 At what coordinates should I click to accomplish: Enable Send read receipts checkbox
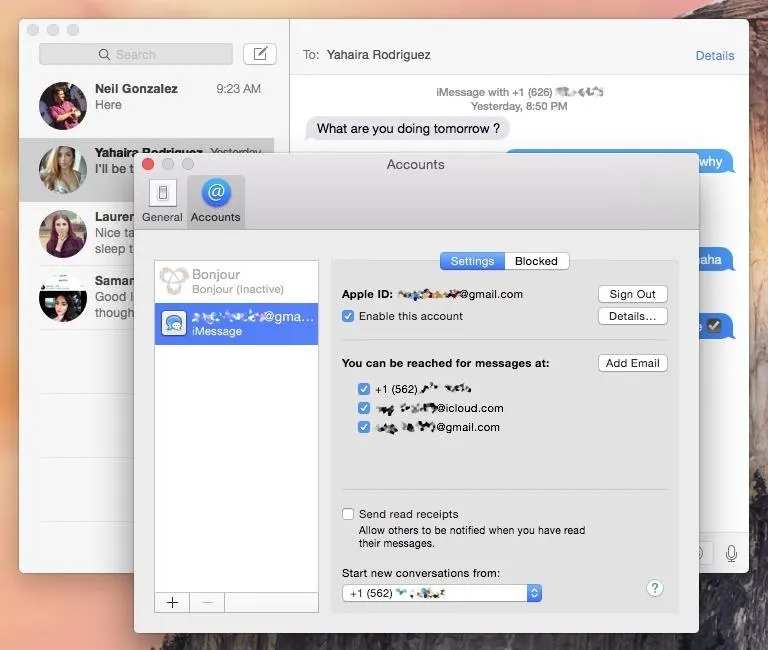348,514
